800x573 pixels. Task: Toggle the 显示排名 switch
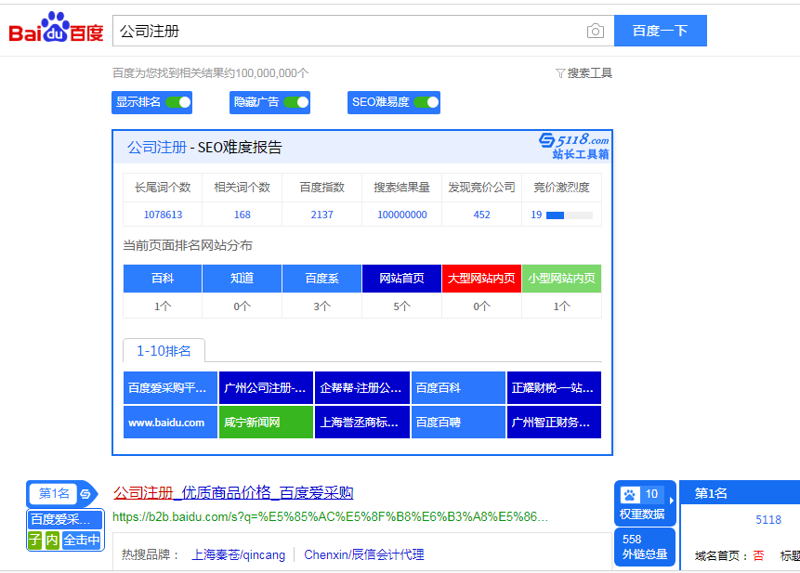coord(178,102)
